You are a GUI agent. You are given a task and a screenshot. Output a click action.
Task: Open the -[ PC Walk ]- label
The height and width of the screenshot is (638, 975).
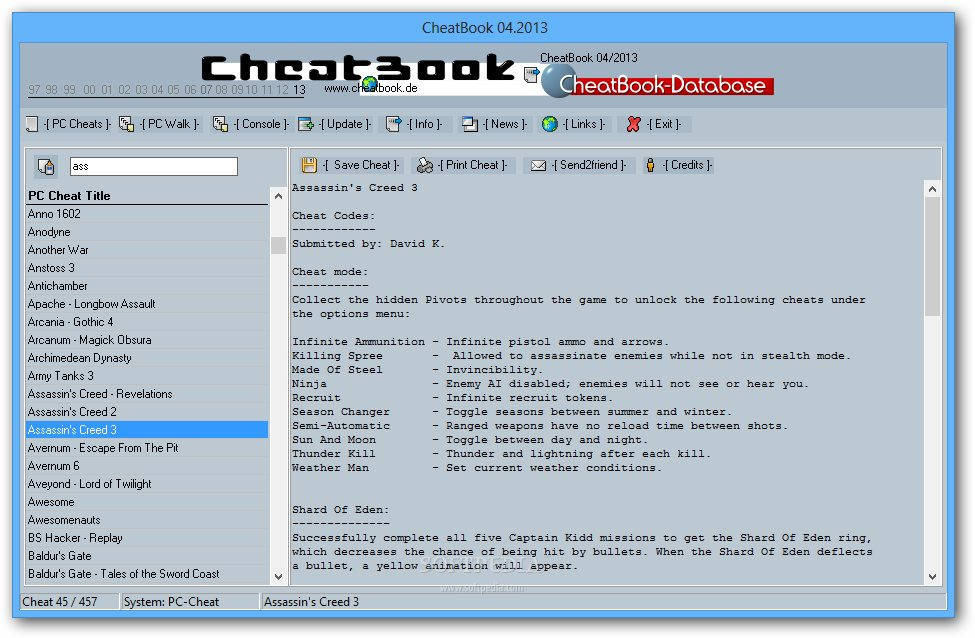click(x=169, y=124)
